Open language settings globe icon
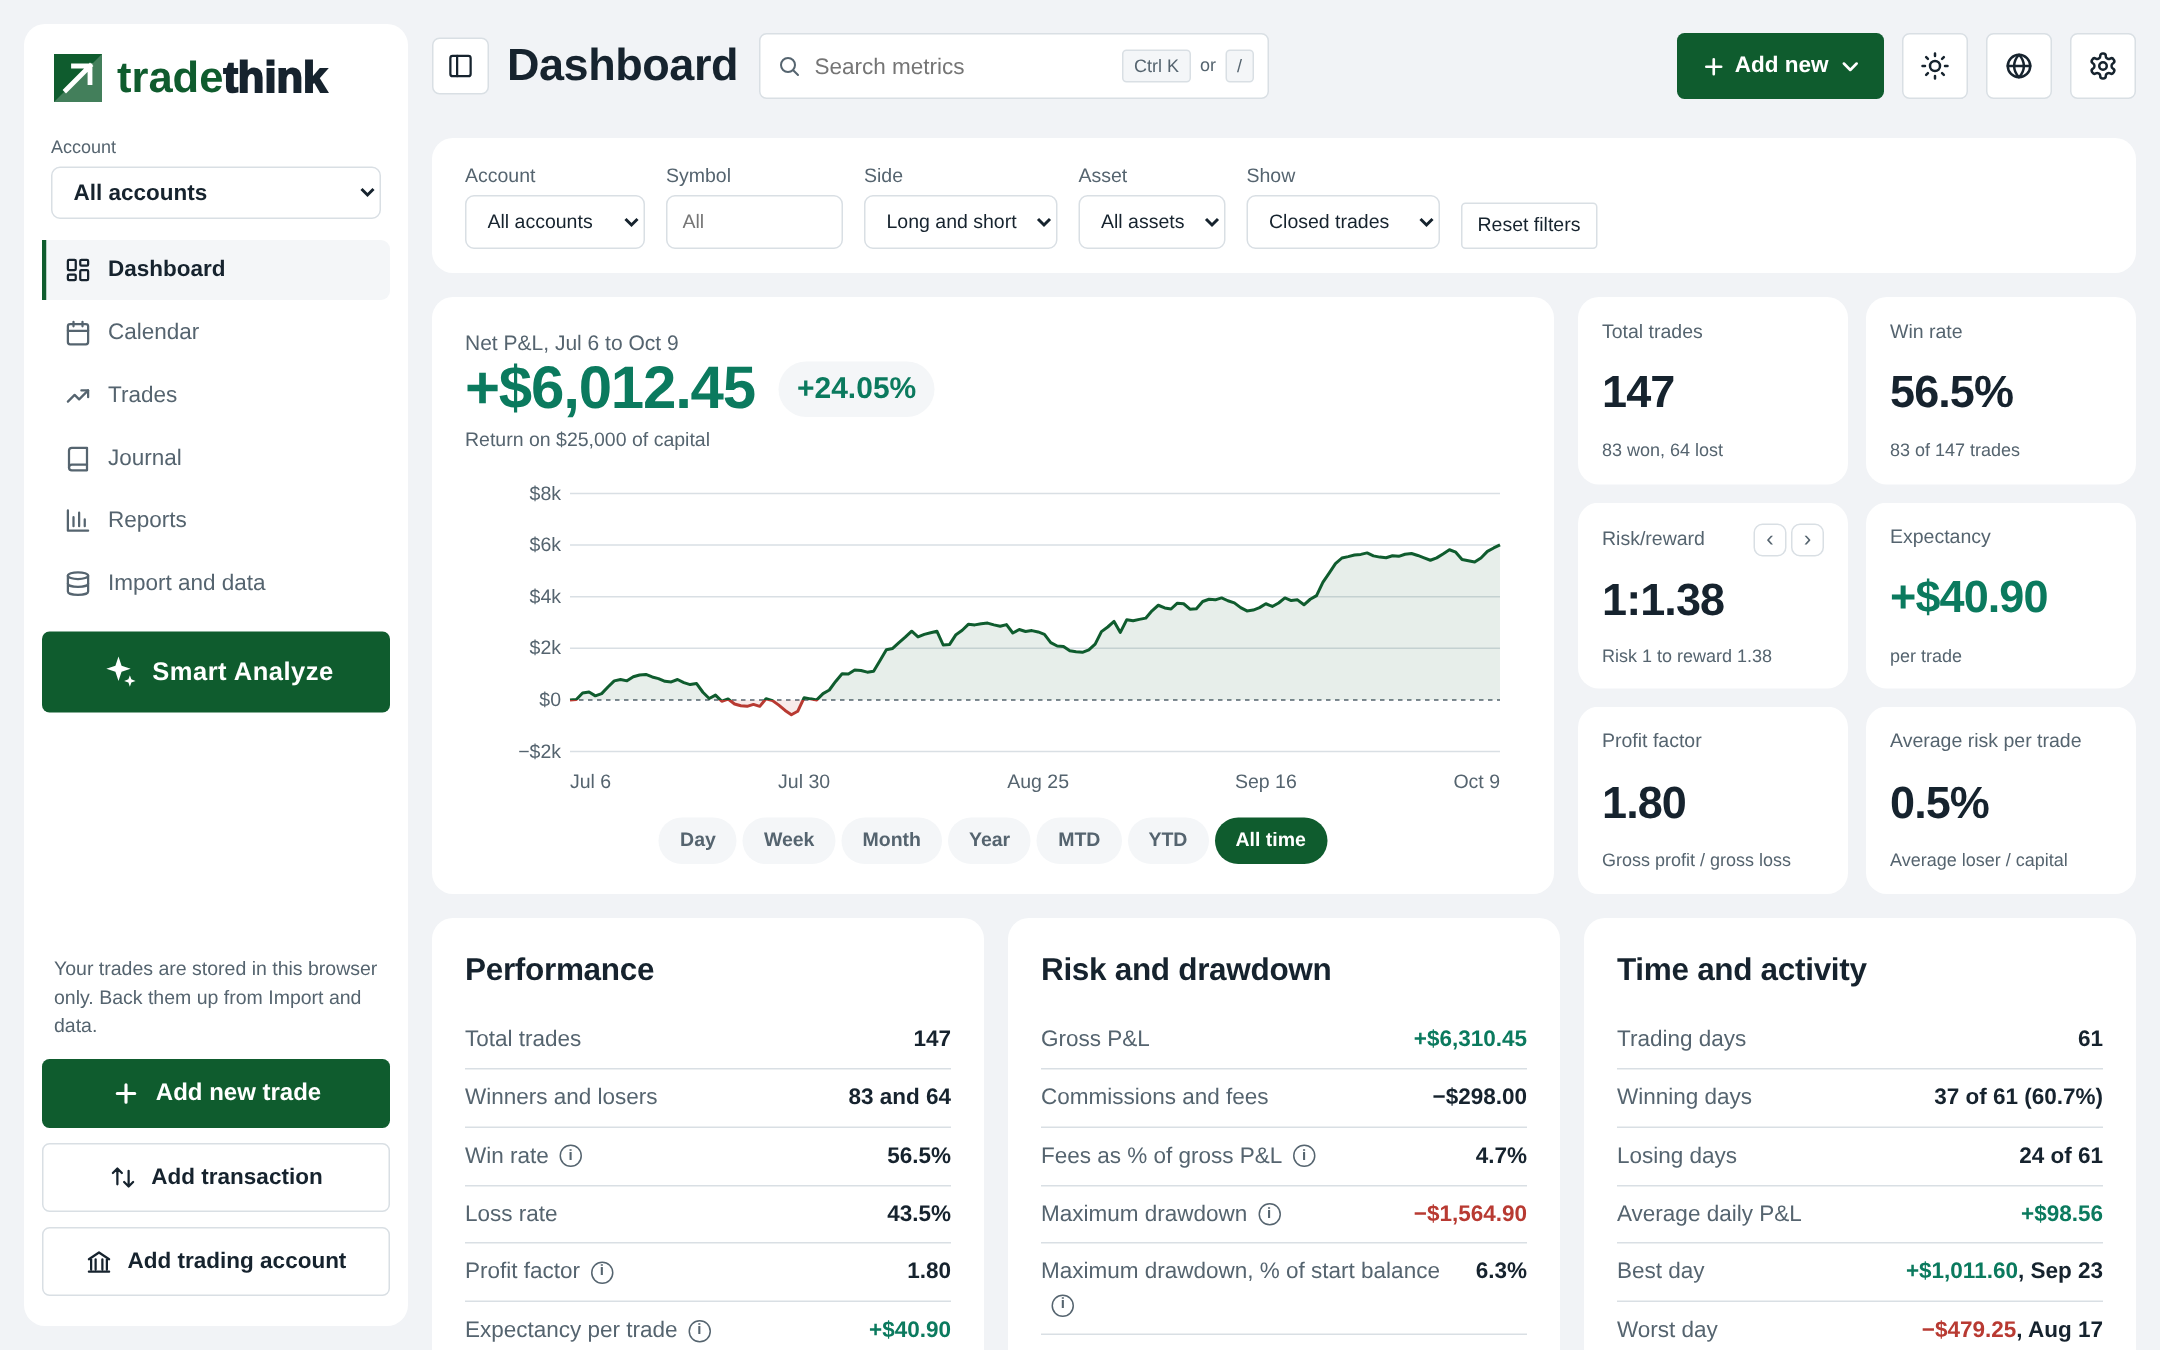 click(x=2019, y=66)
